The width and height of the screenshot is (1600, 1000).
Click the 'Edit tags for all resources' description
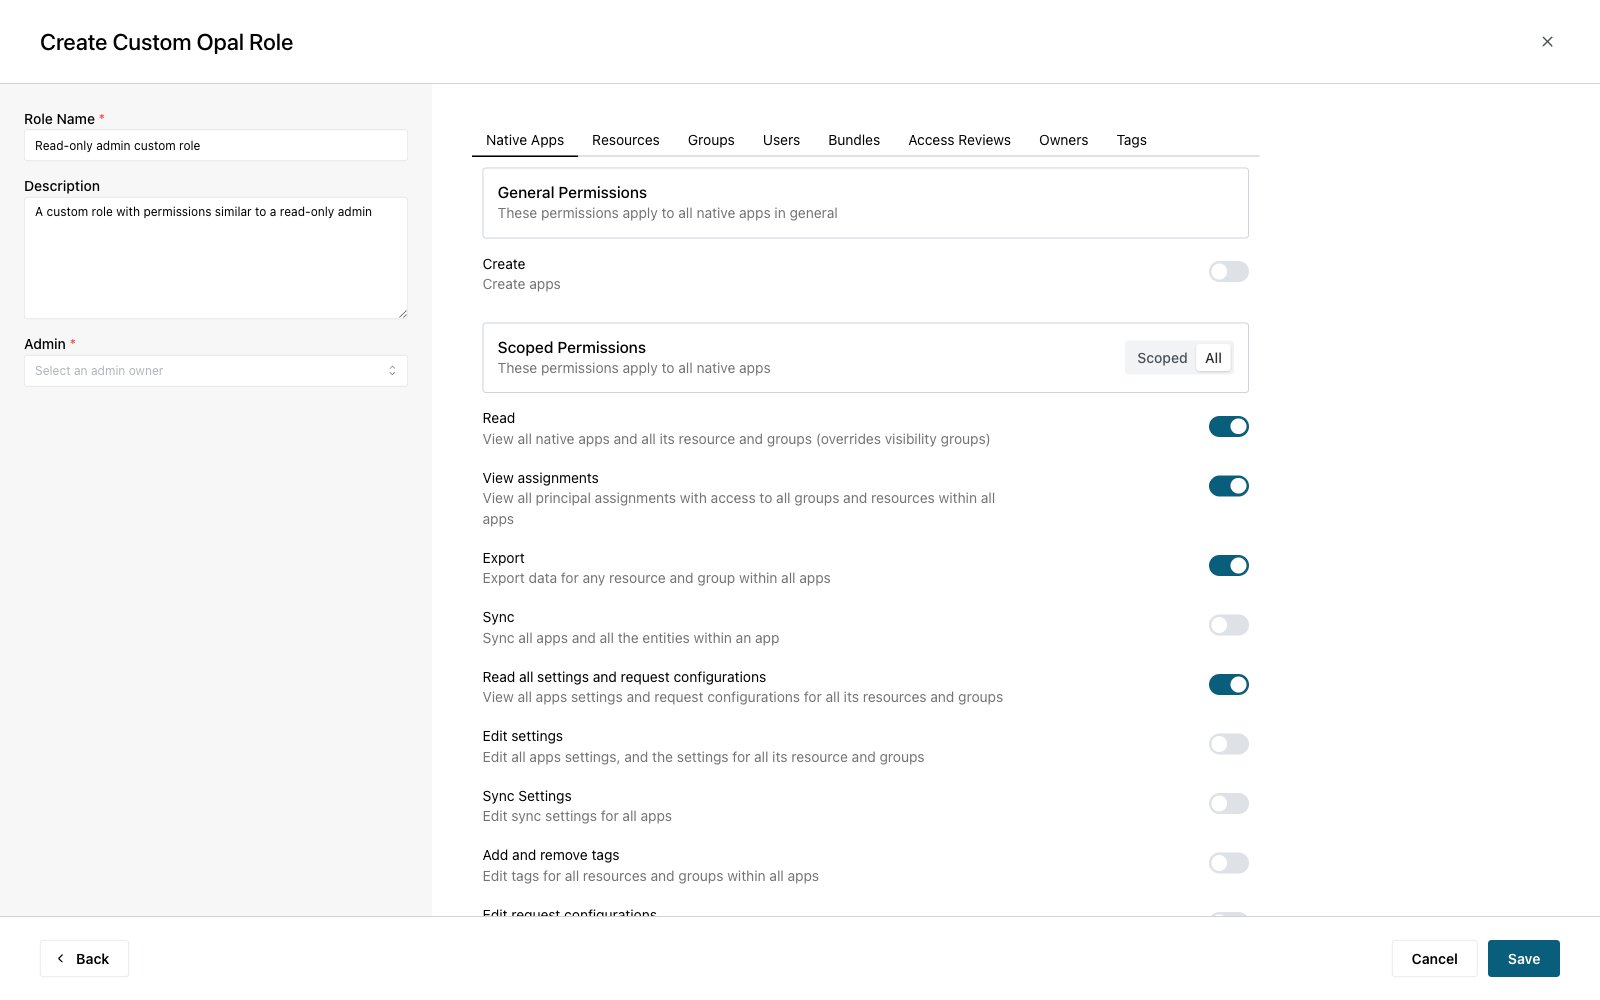coord(650,876)
